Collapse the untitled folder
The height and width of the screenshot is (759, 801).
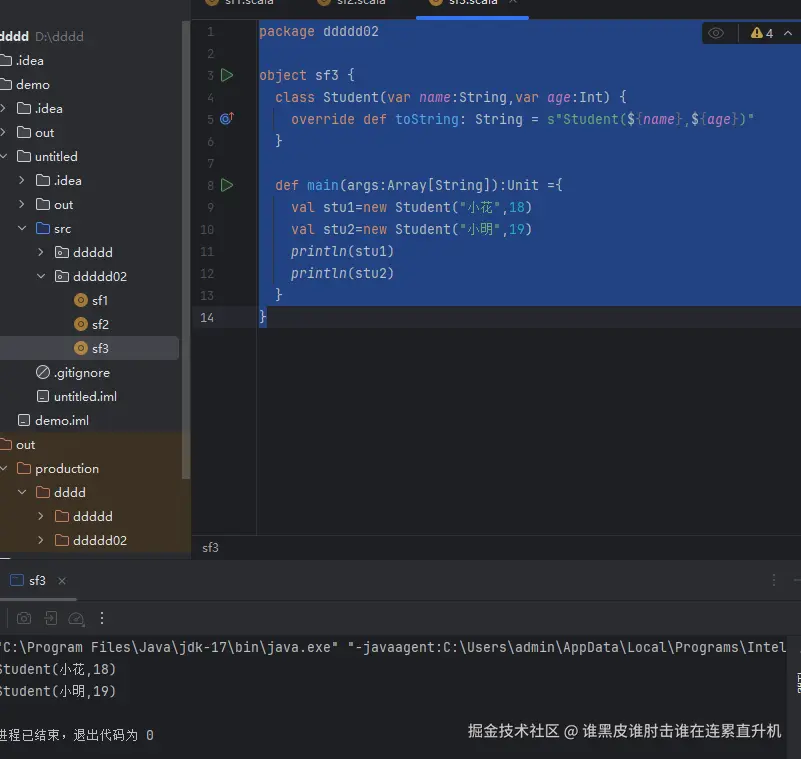pyautogui.click(x=4, y=156)
